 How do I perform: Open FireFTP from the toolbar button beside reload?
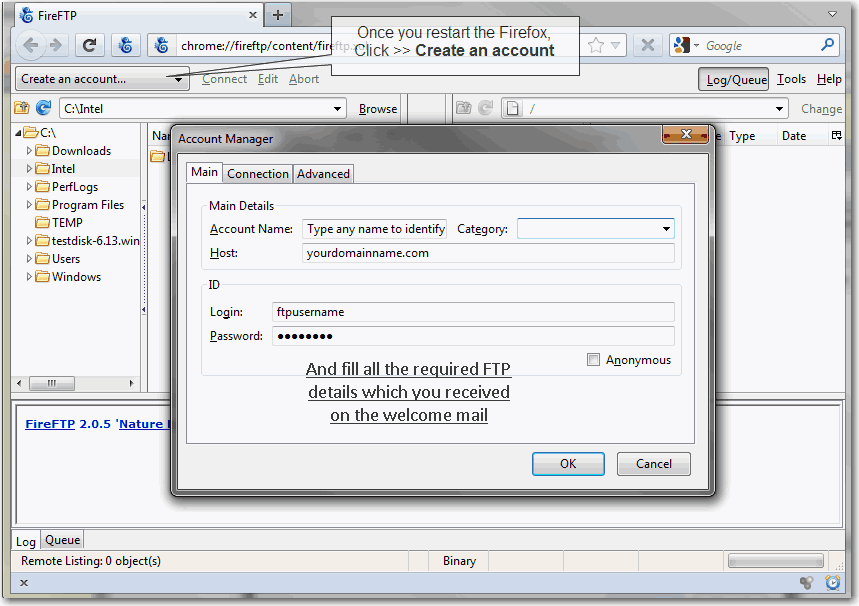(x=125, y=45)
